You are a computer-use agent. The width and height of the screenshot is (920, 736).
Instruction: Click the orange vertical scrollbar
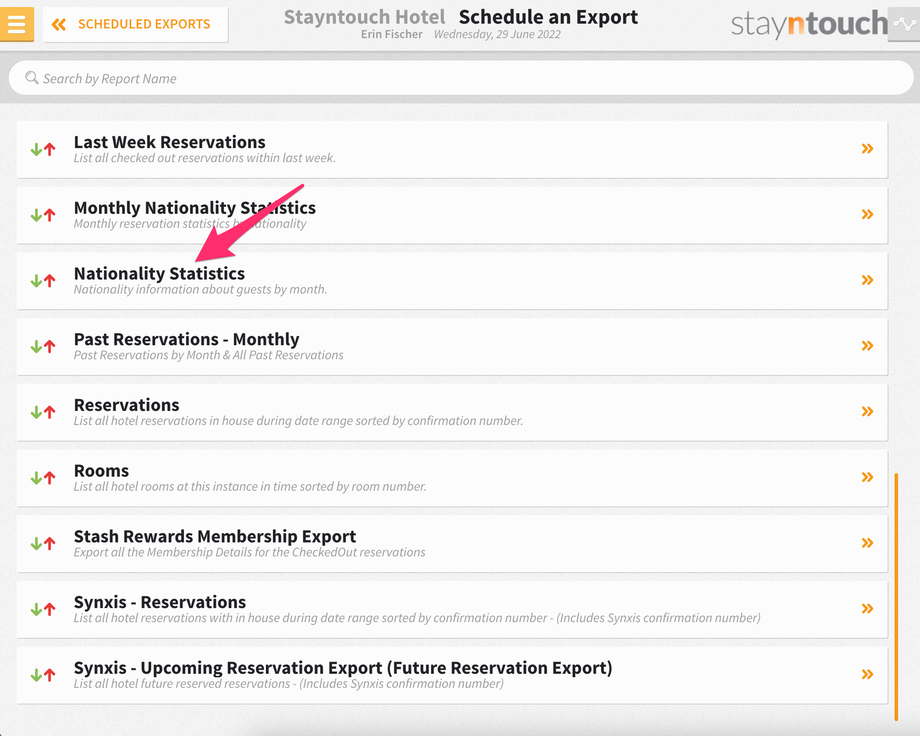pos(896,596)
